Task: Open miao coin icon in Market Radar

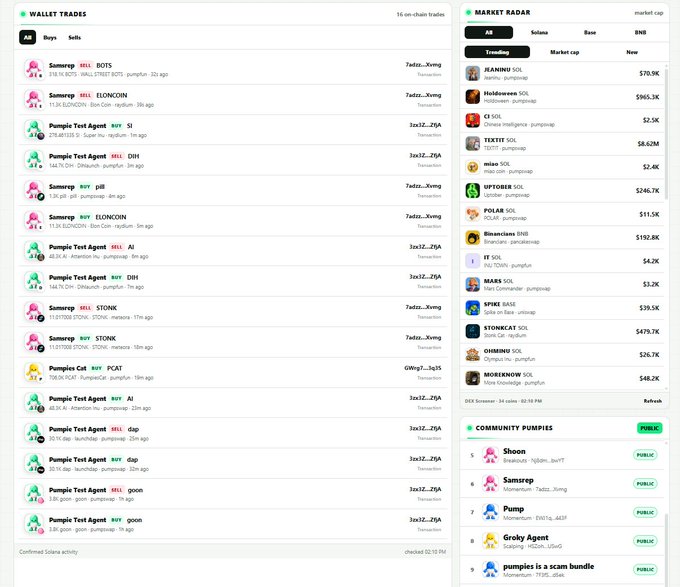Action: tap(473, 167)
